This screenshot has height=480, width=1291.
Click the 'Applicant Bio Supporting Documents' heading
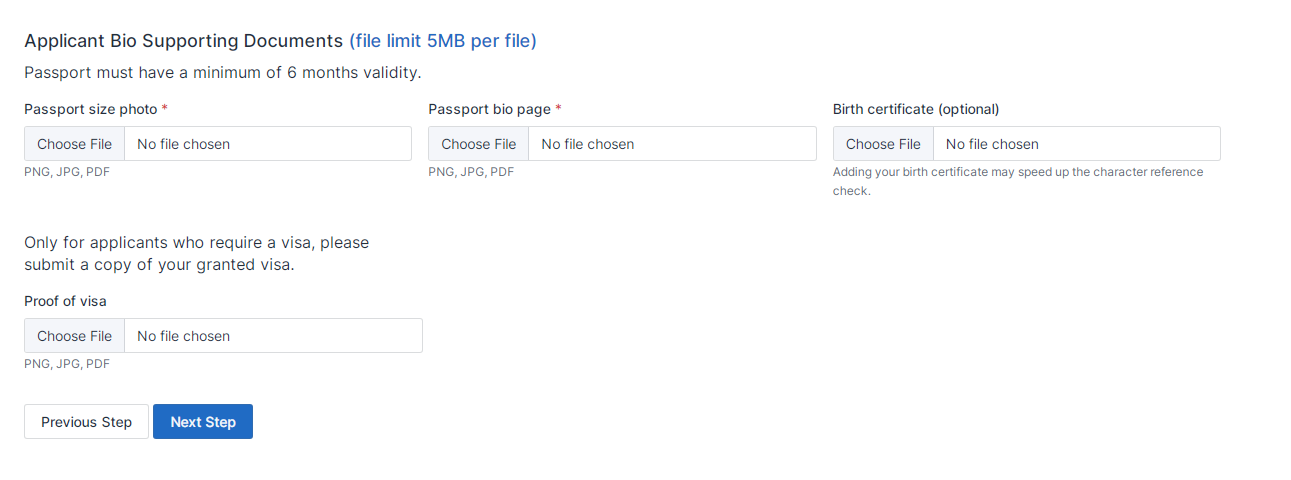(x=183, y=41)
